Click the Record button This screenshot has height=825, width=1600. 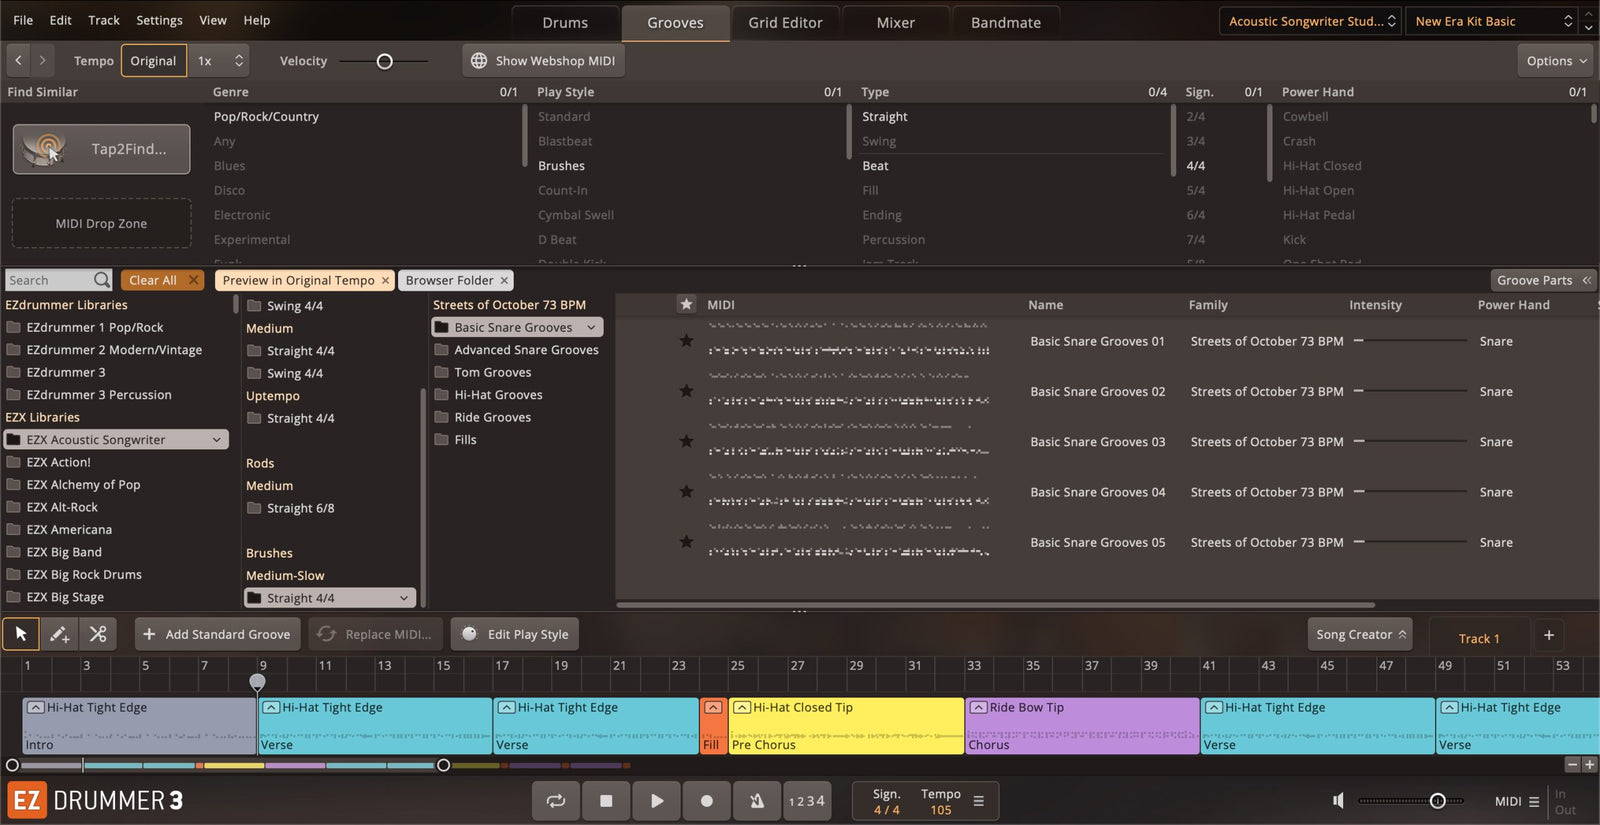pos(707,801)
